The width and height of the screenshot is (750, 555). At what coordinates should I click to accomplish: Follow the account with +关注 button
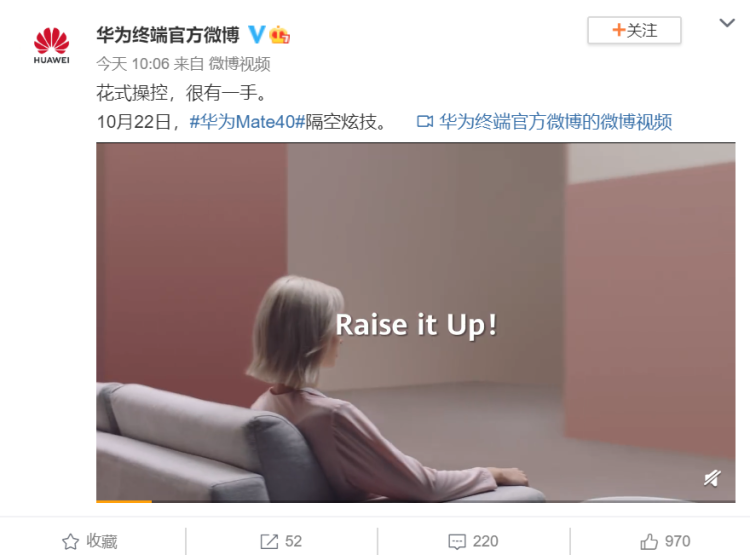click(x=634, y=30)
